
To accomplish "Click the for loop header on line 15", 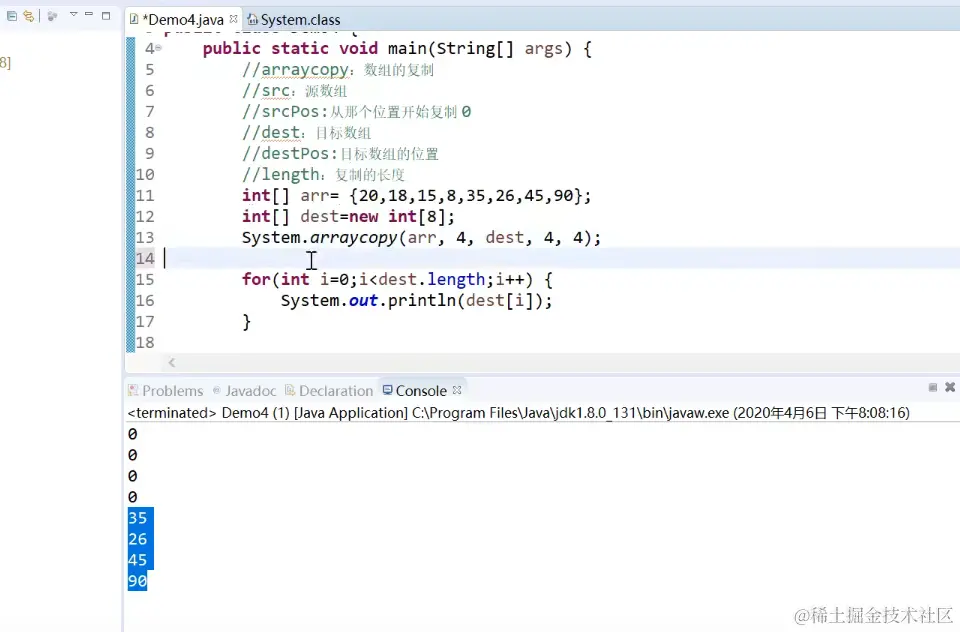I will coord(397,280).
